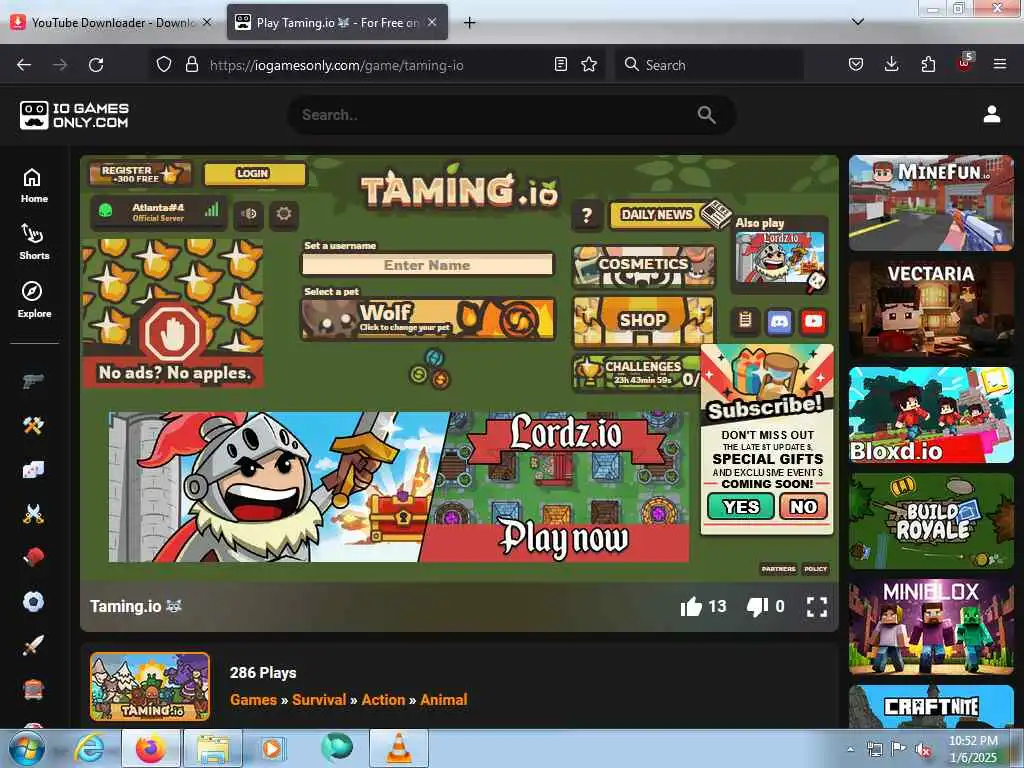The width and height of the screenshot is (1024, 768).
Task: Open server selector Atlanta#4
Action: (159, 212)
